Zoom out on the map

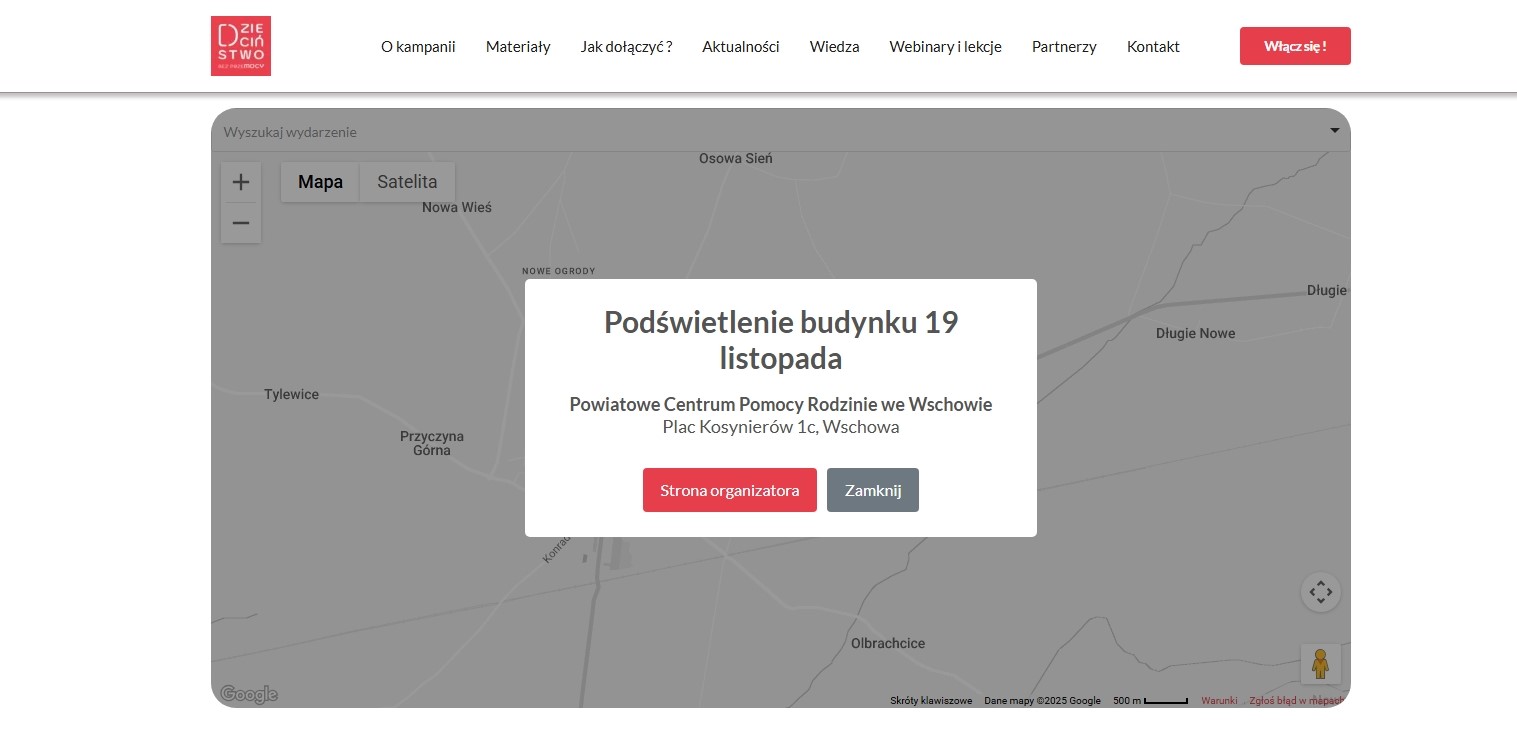coord(241,223)
